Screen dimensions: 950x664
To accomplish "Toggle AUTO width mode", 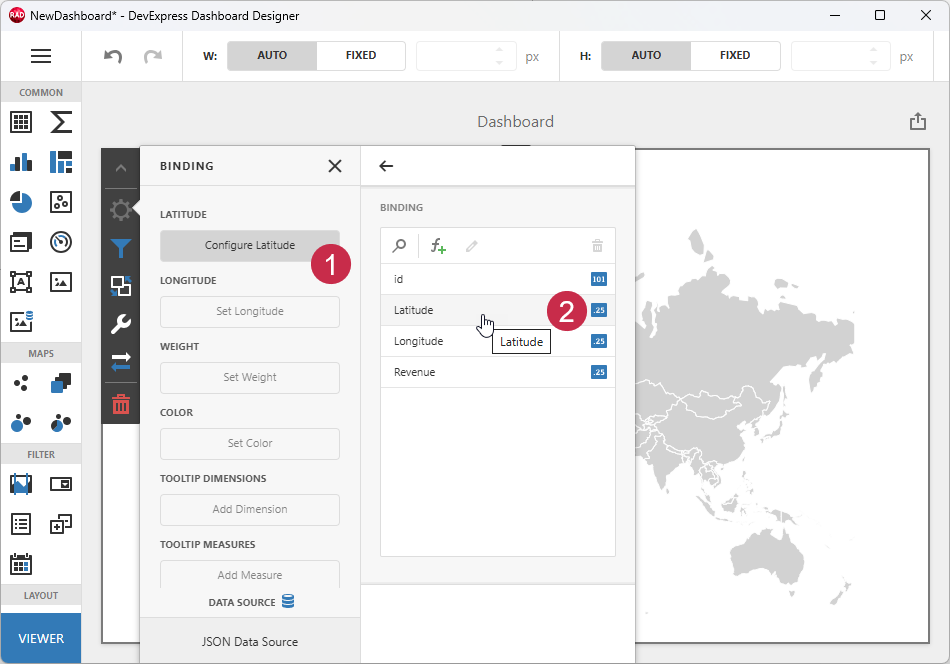I will click(271, 55).
